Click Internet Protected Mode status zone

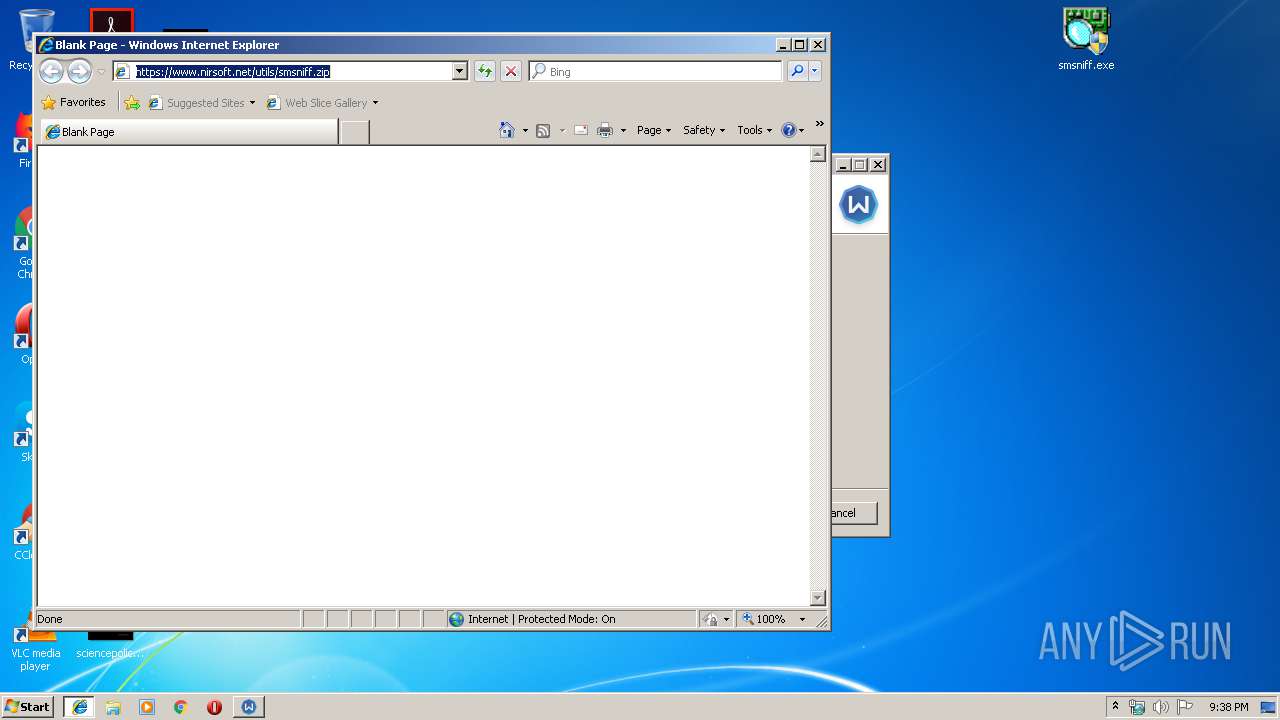click(x=571, y=619)
